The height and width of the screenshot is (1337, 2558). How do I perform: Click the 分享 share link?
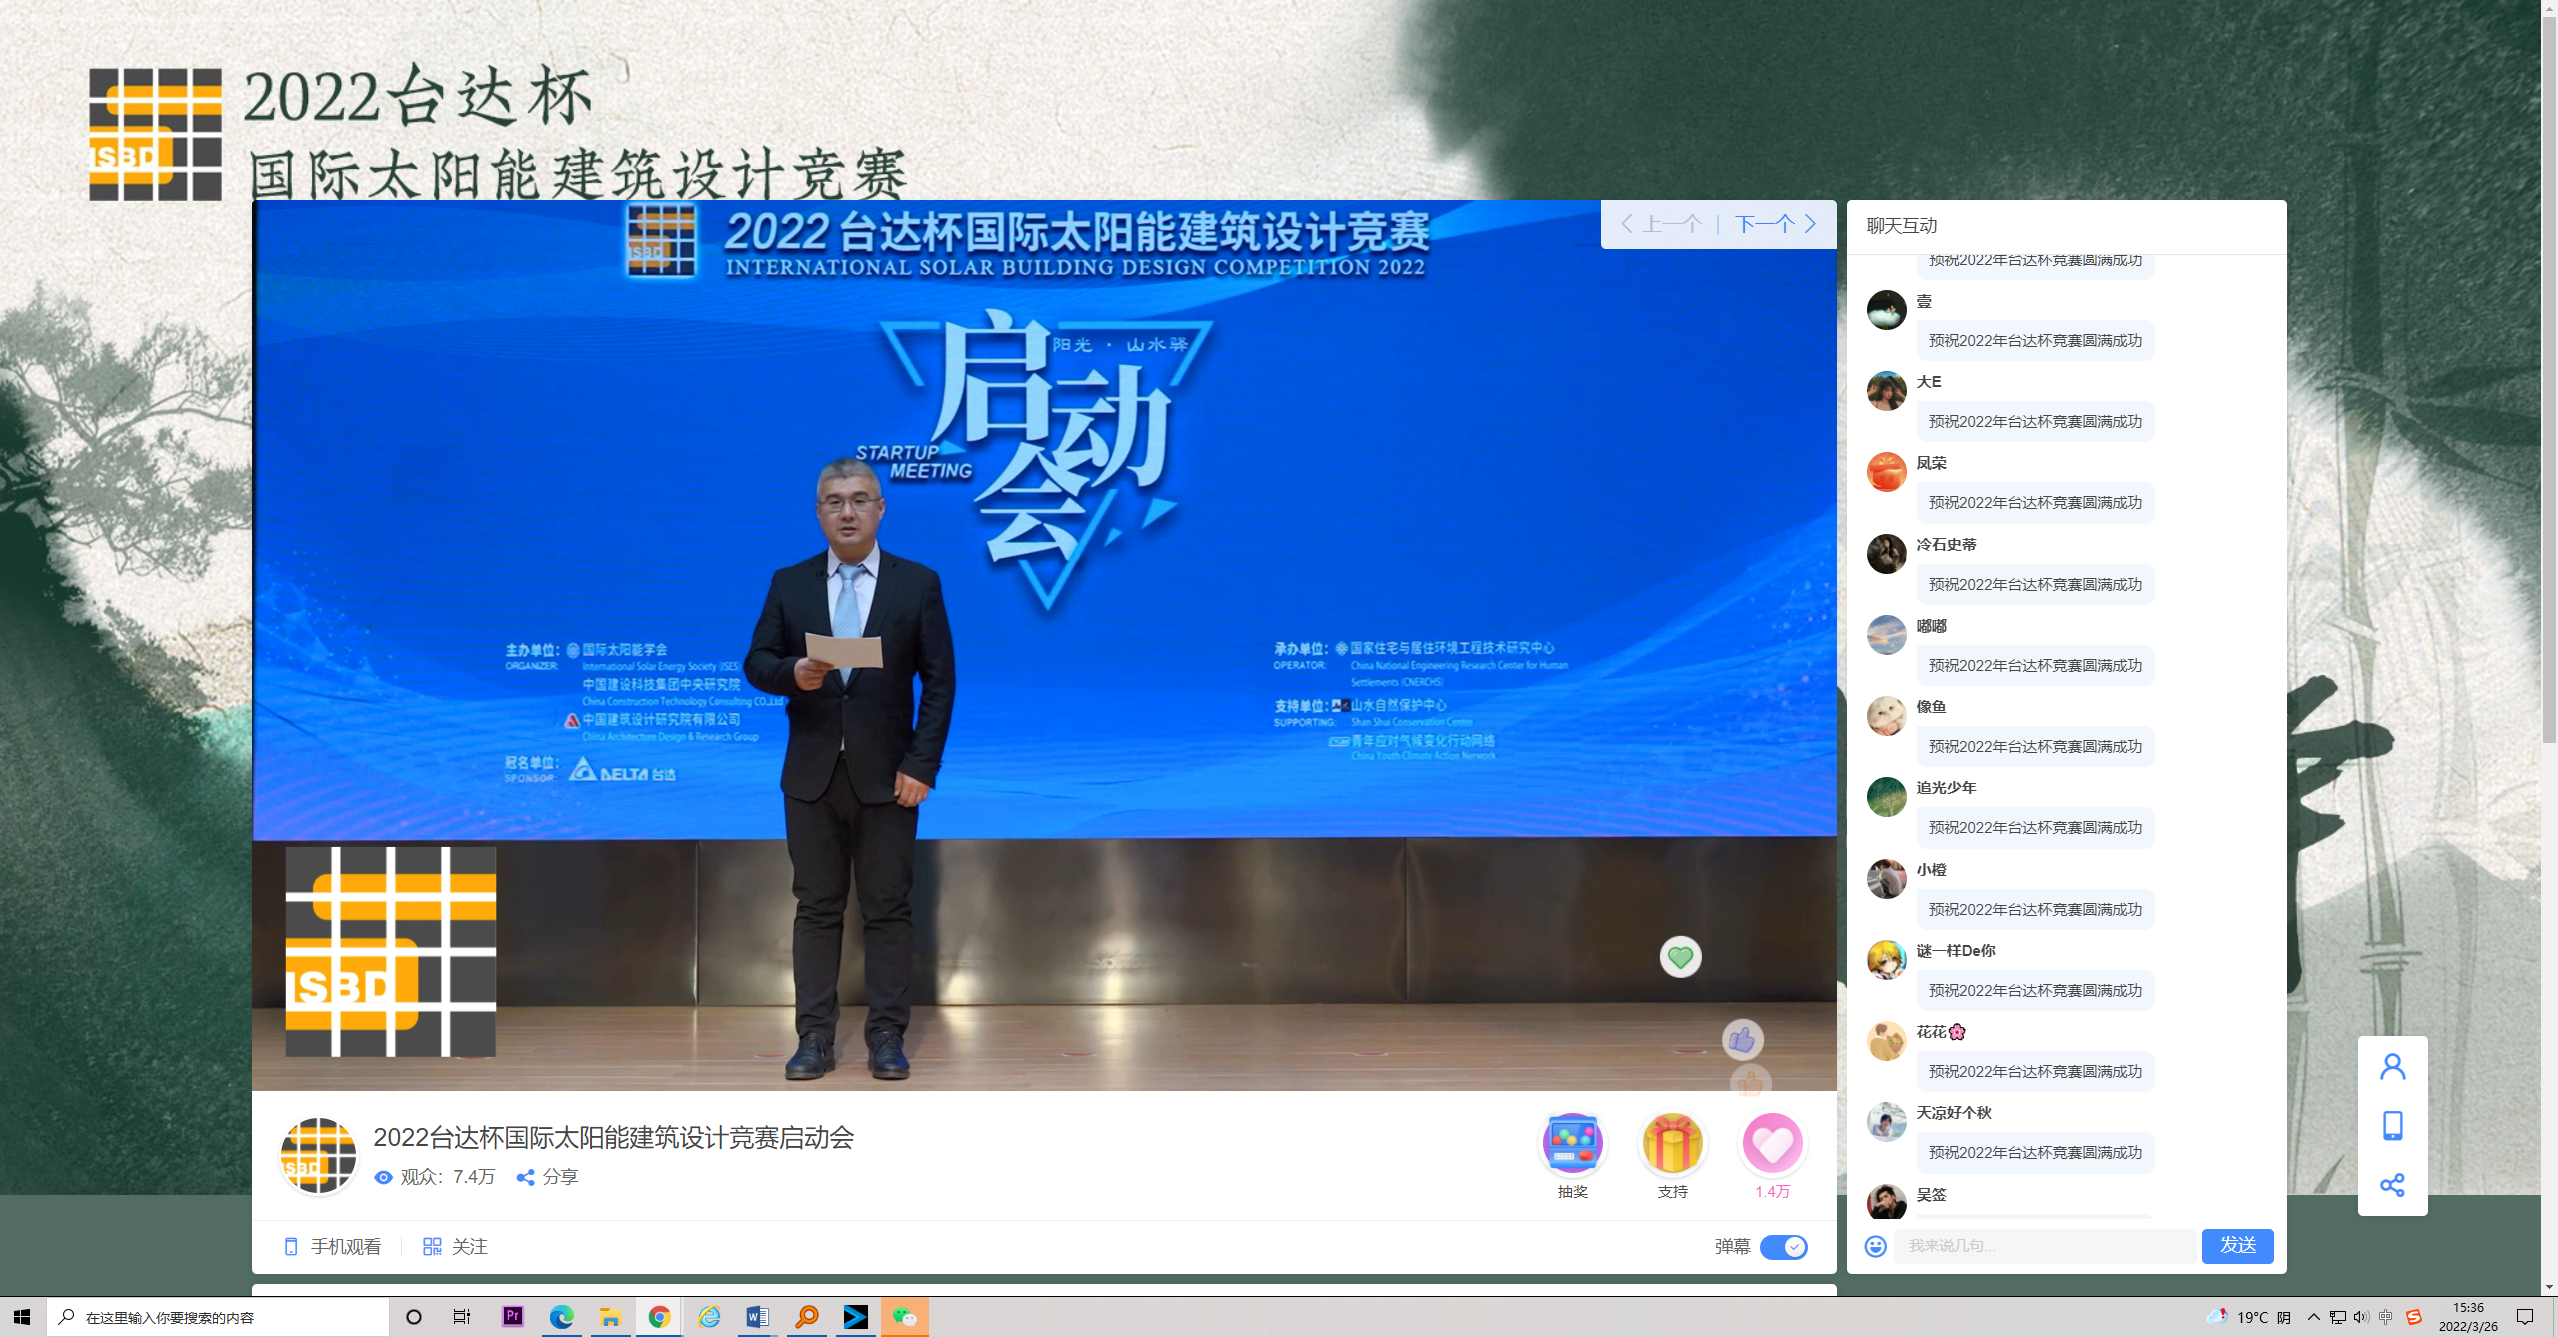point(560,1177)
